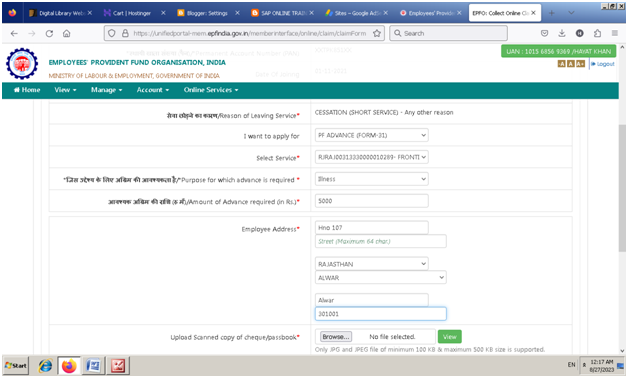Click Browse to upload cheque copy

pyautogui.click(x=336, y=337)
